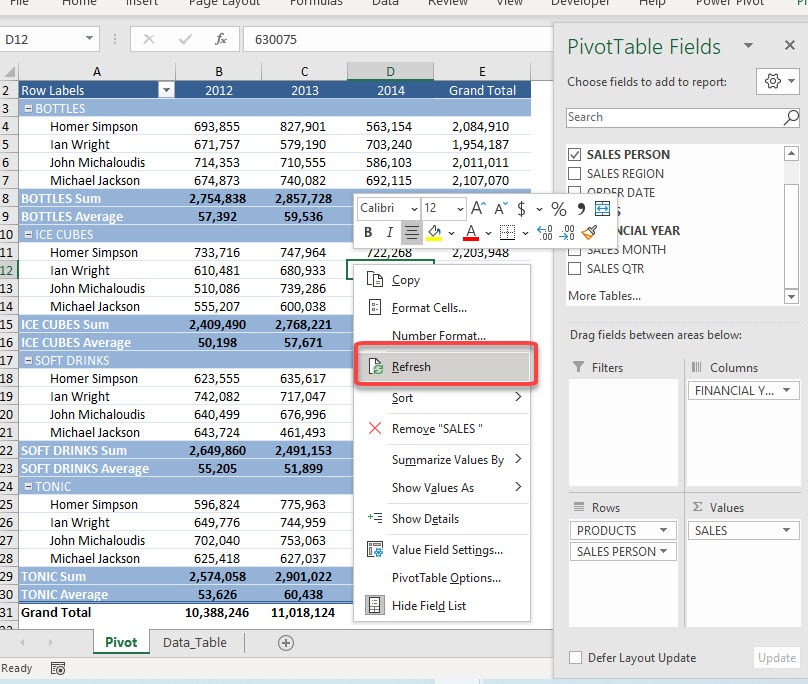Viewport: 808px width, 684px height.
Task: Open Row Labels filter dropdown
Action: 166,90
